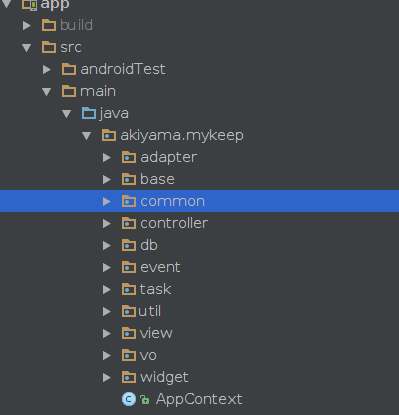The width and height of the screenshot is (399, 415).
Task: Collapse the main folder arrow
Action: coord(47,91)
